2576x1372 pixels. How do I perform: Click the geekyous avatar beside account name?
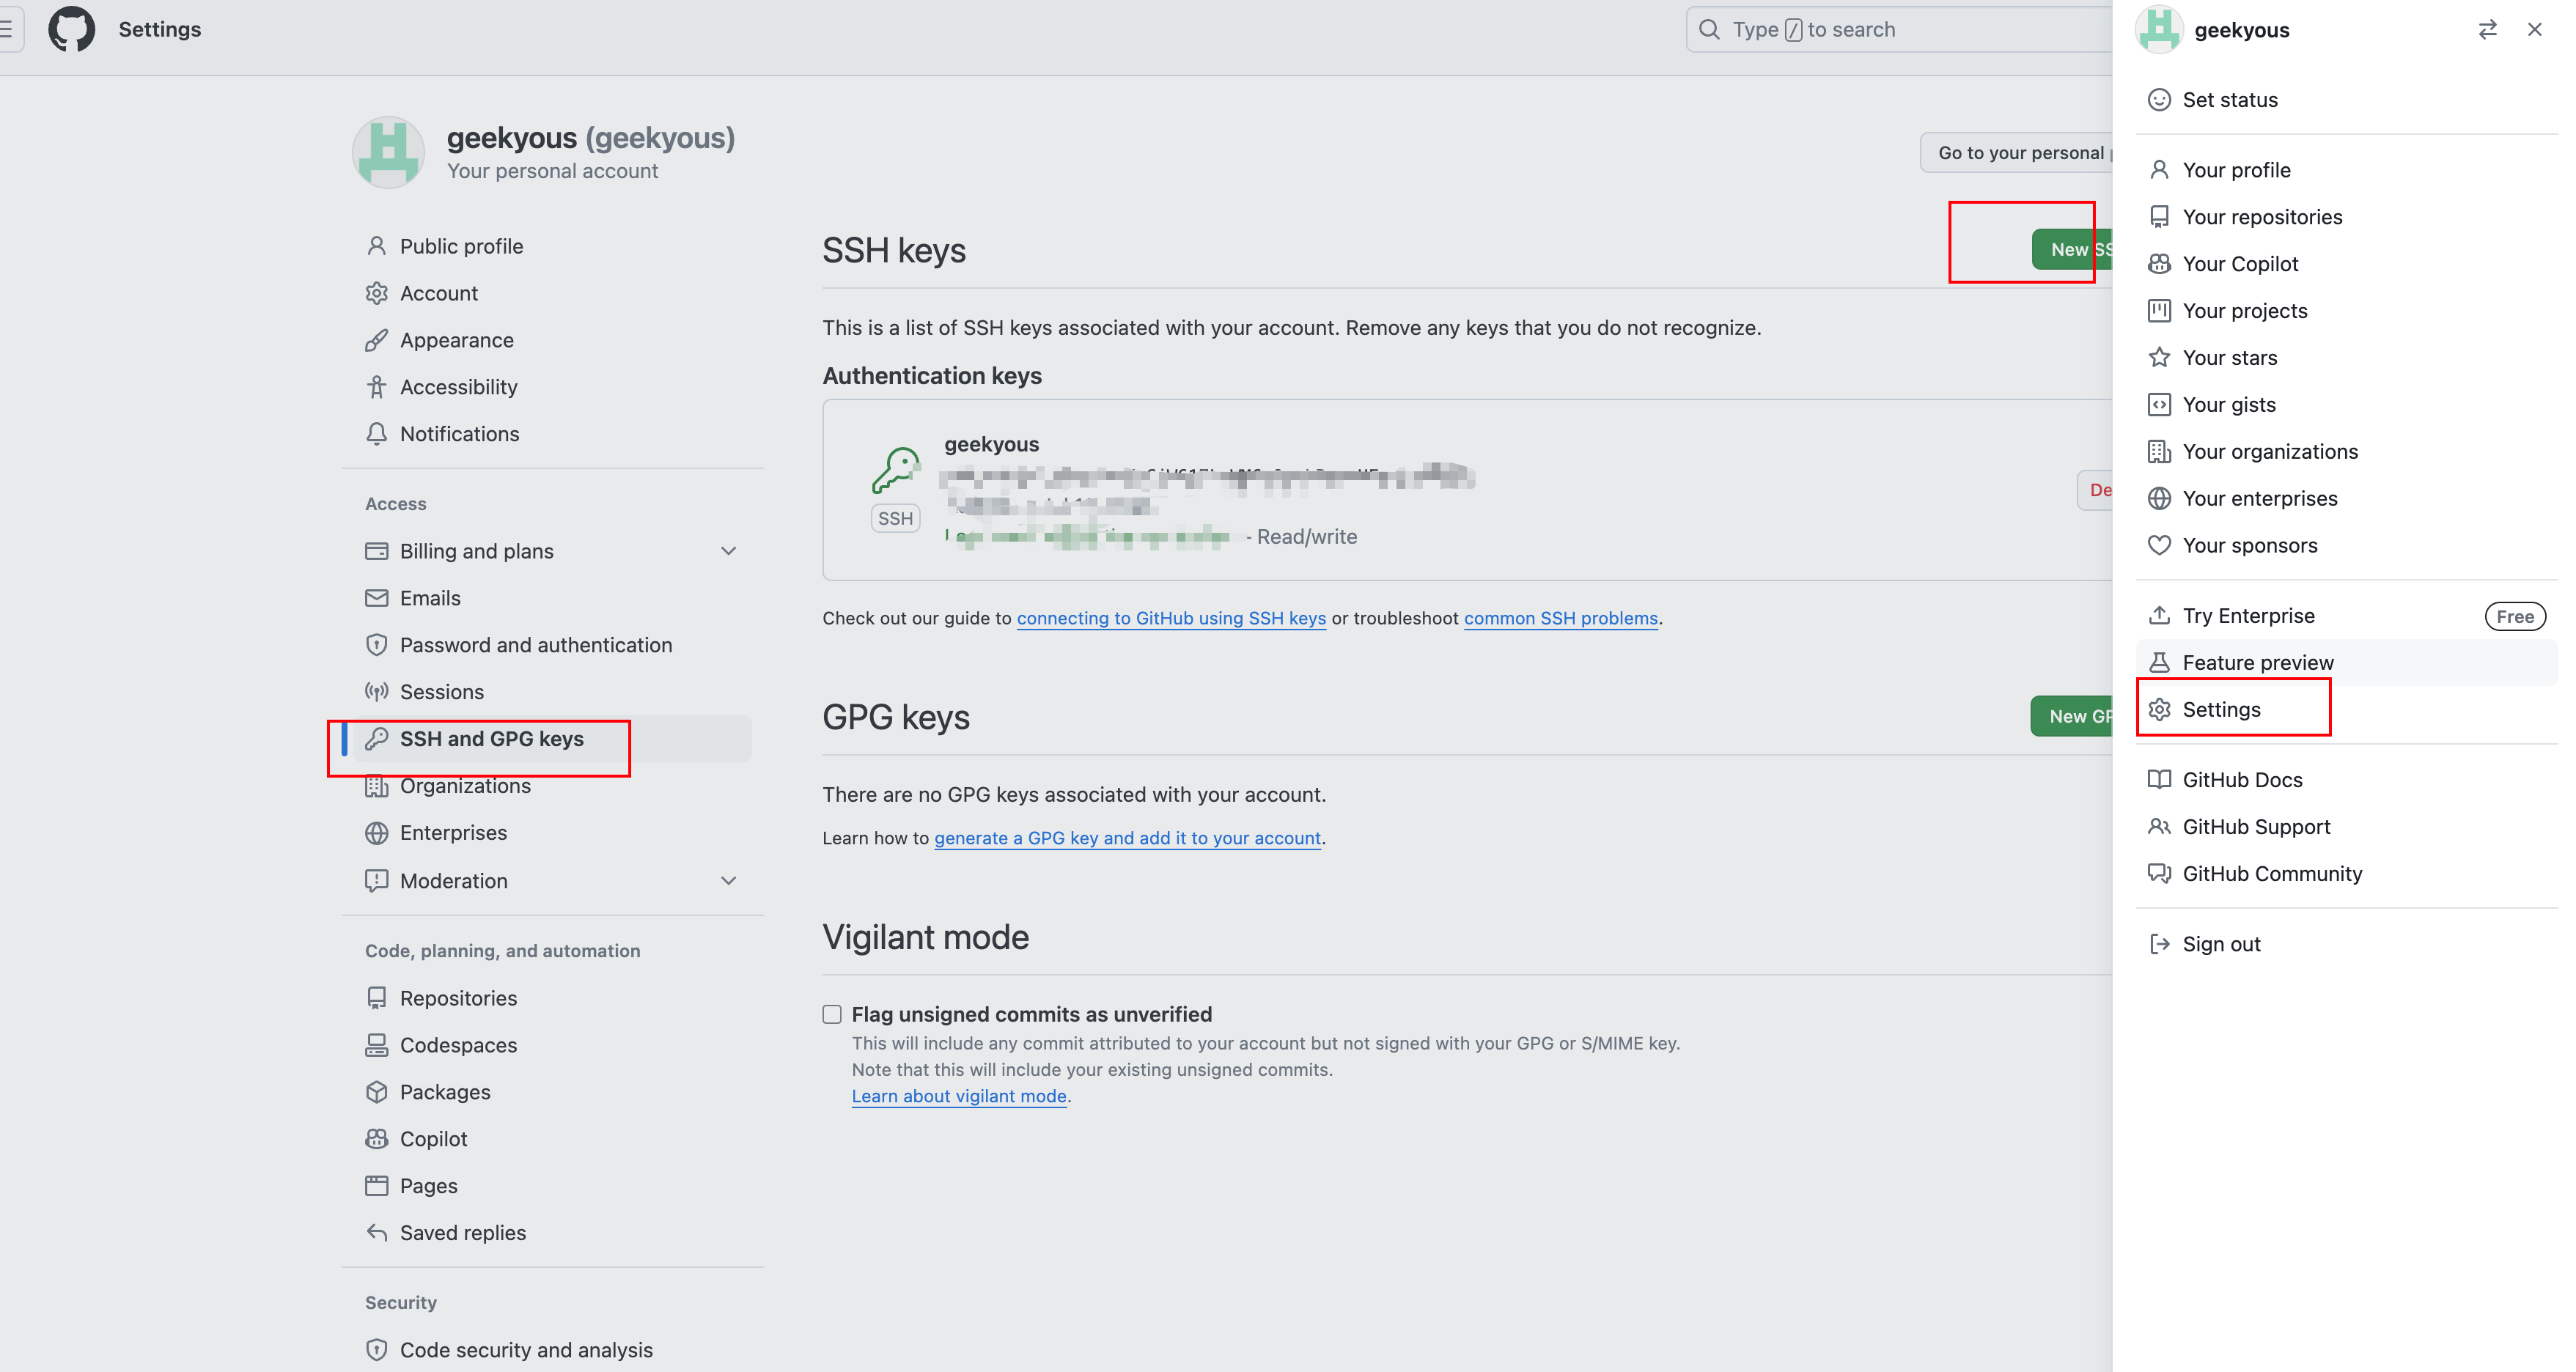pyautogui.click(x=388, y=152)
